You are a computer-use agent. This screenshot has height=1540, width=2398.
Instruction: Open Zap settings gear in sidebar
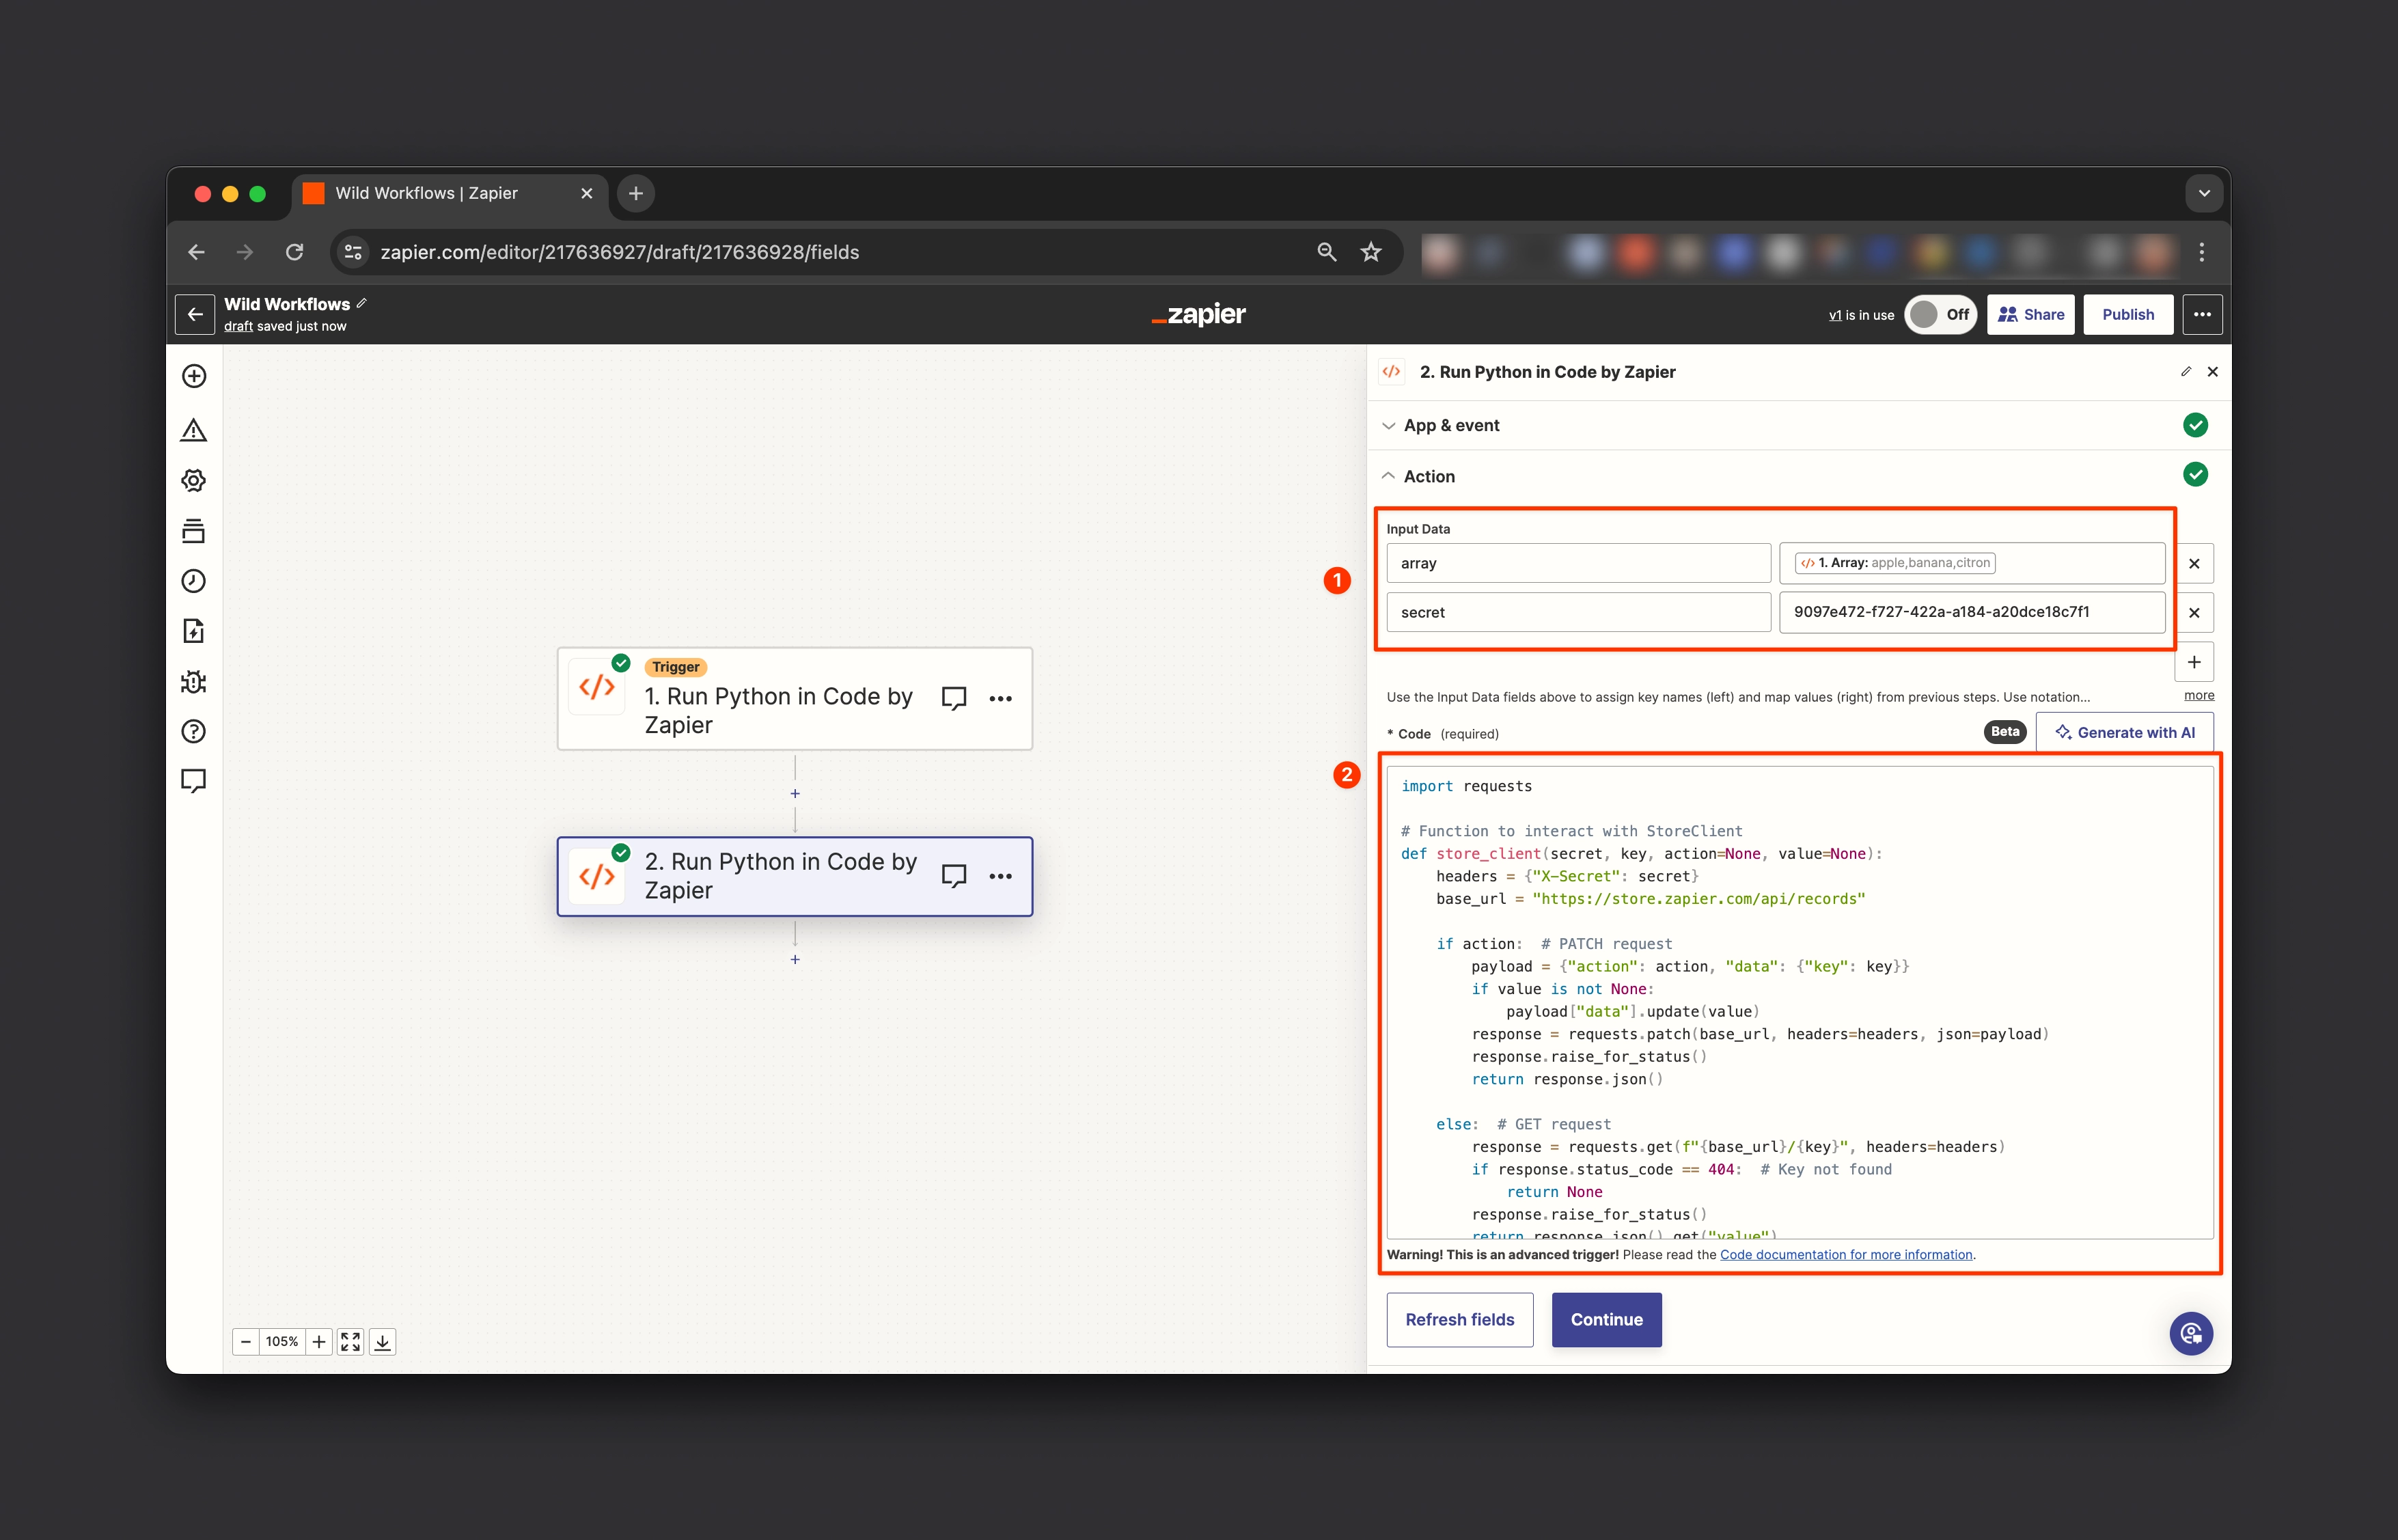(x=194, y=480)
